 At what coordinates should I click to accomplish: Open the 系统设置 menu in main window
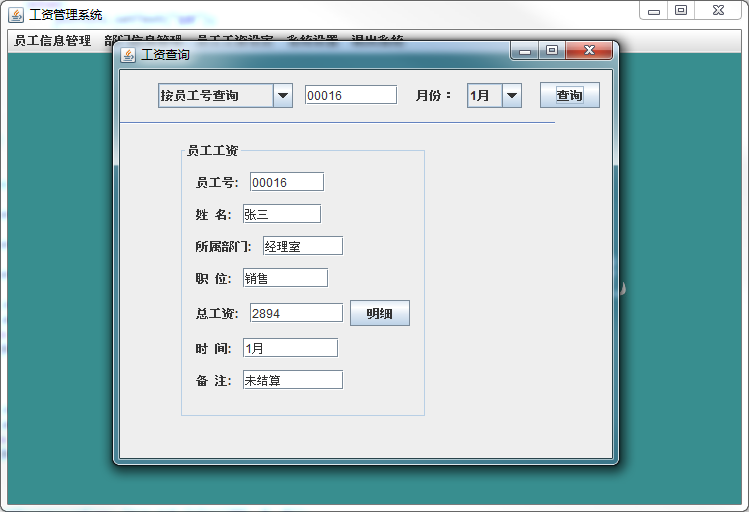(312, 38)
